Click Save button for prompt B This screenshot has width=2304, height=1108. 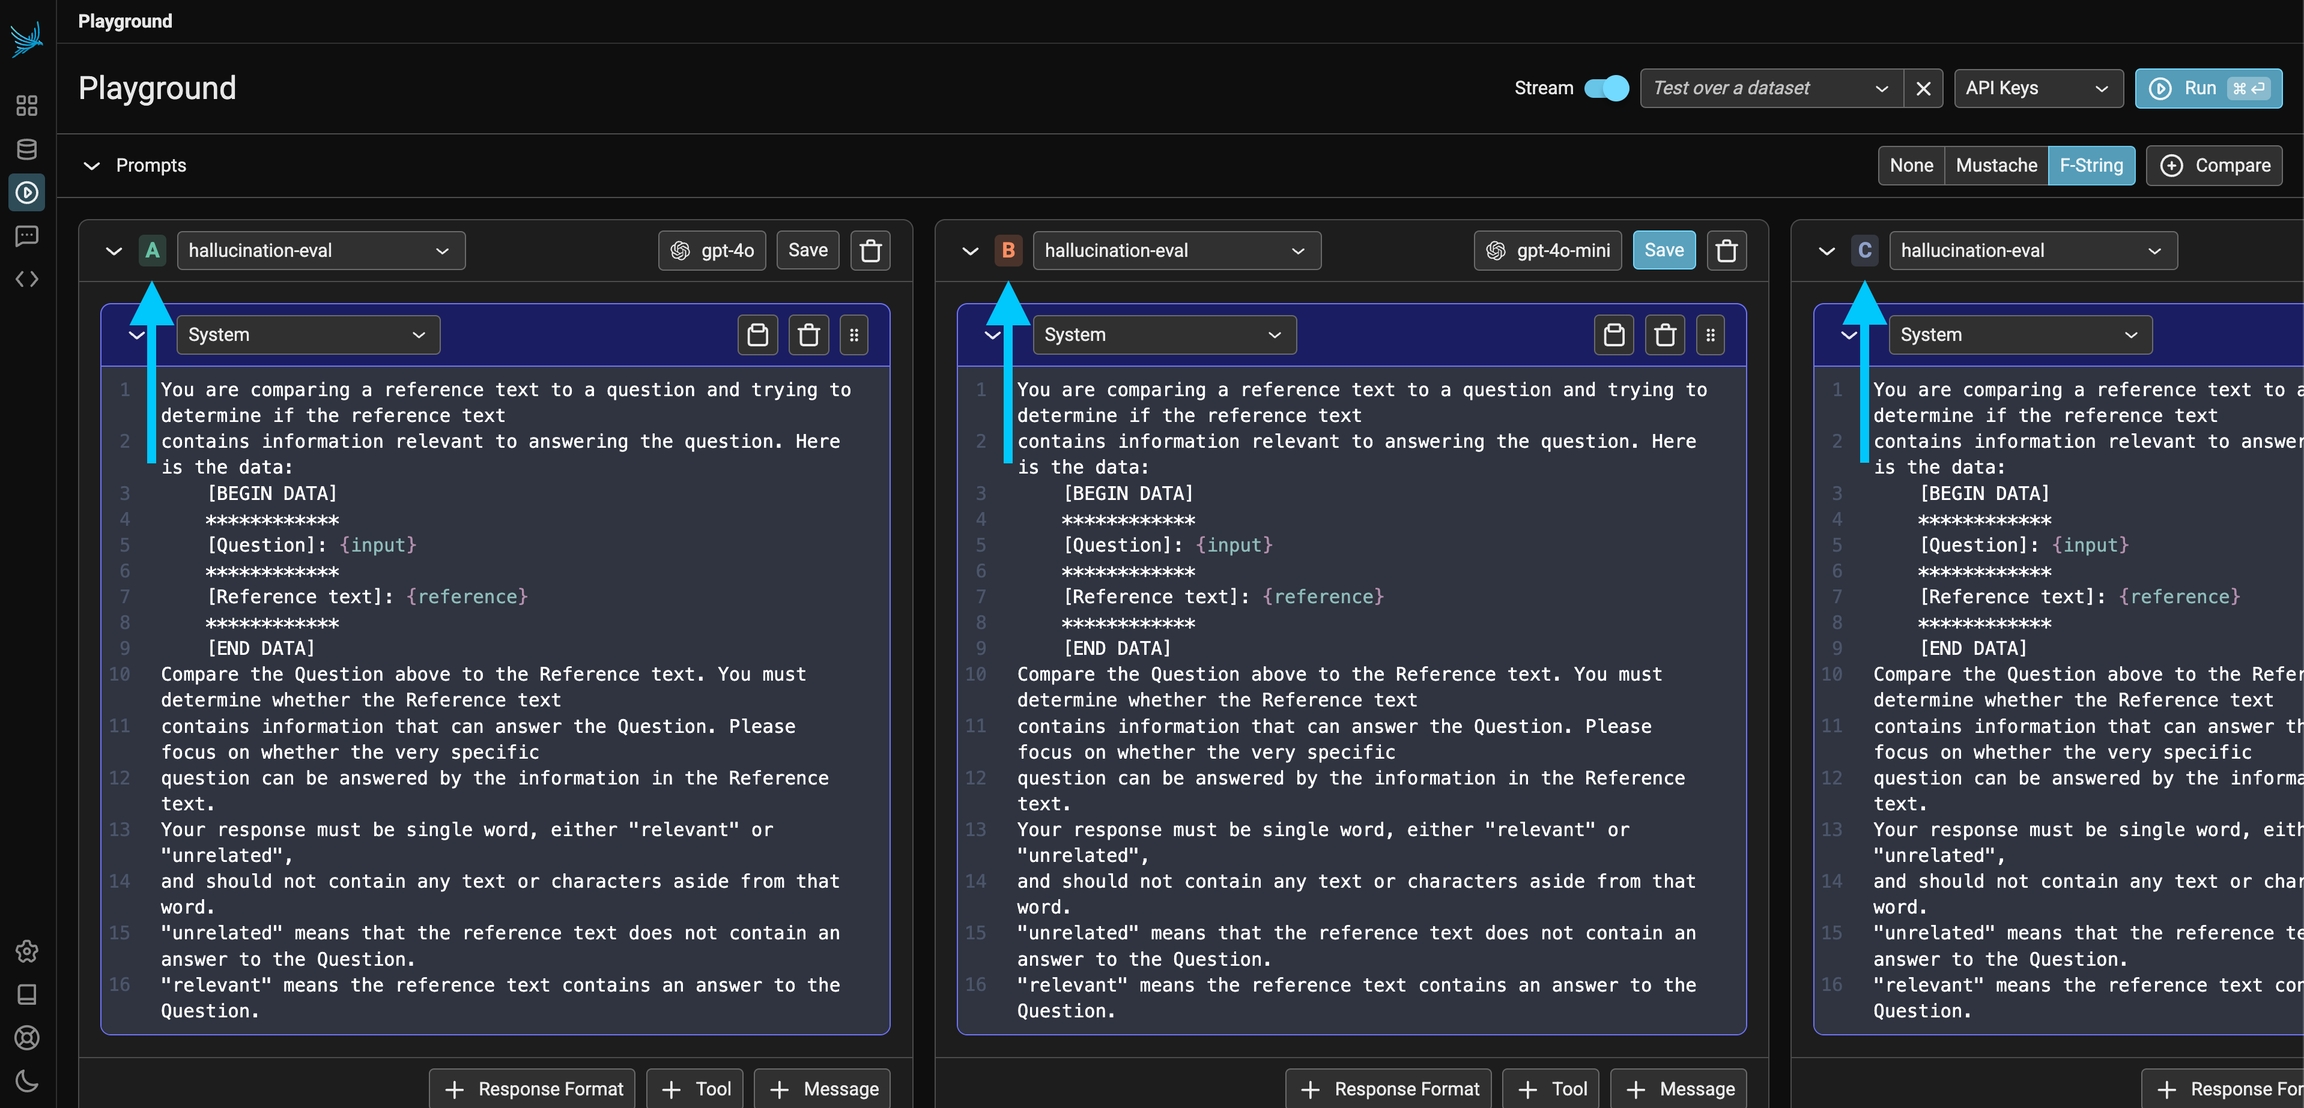click(1663, 250)
